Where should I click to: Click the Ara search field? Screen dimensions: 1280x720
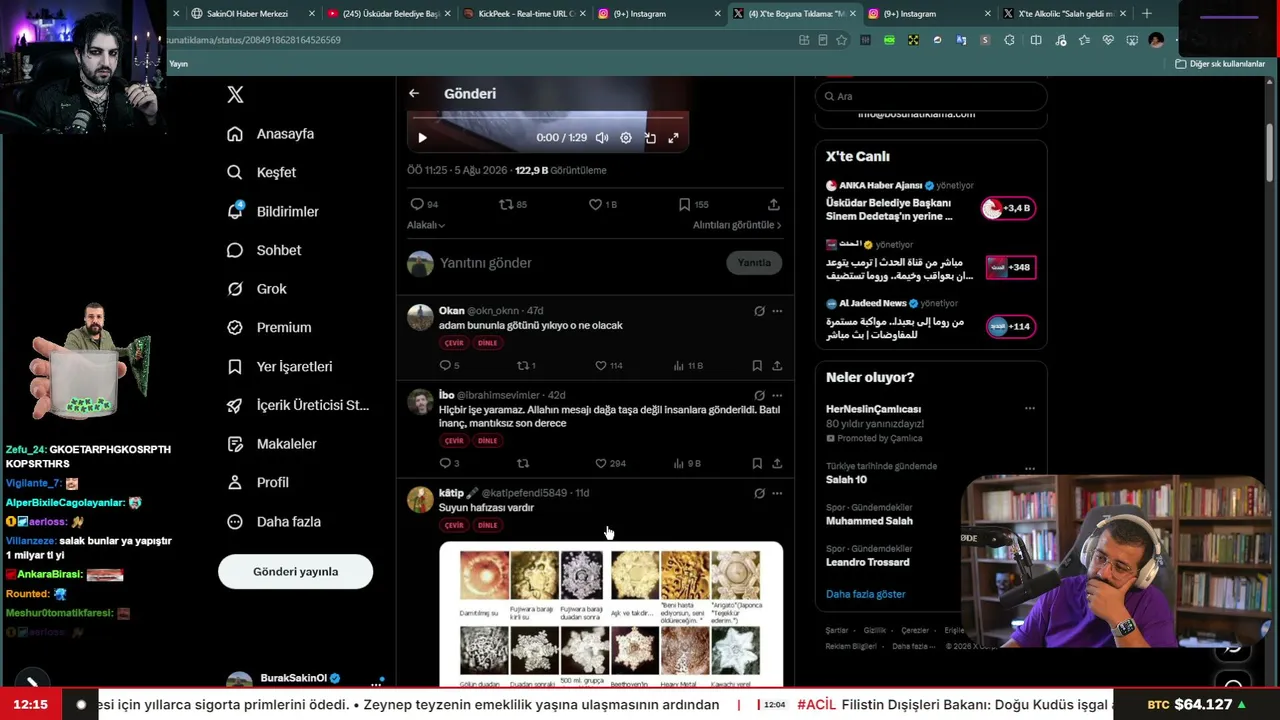click(x=931, y=96)
